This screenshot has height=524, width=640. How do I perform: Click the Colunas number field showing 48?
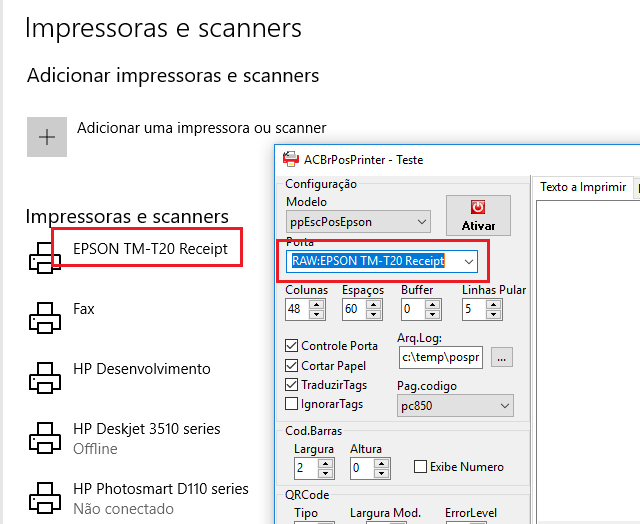298,309
